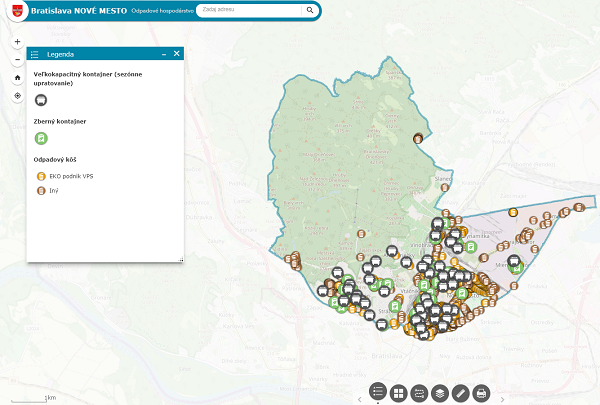This screenshot has height=405, width=600.
Task: Open the basemap gallery widget
Action: point(398,393)
